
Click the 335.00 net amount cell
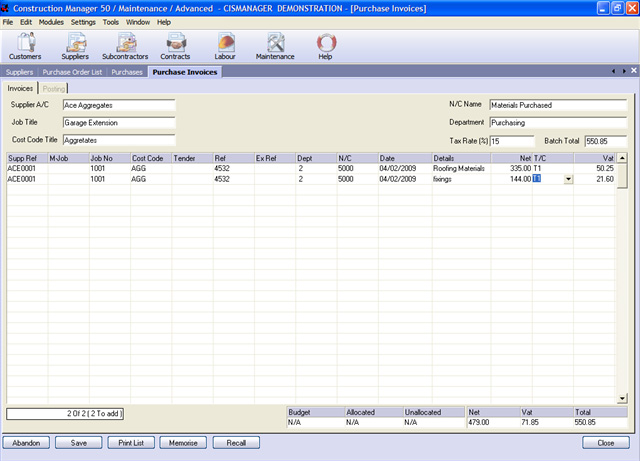(511, 168)
